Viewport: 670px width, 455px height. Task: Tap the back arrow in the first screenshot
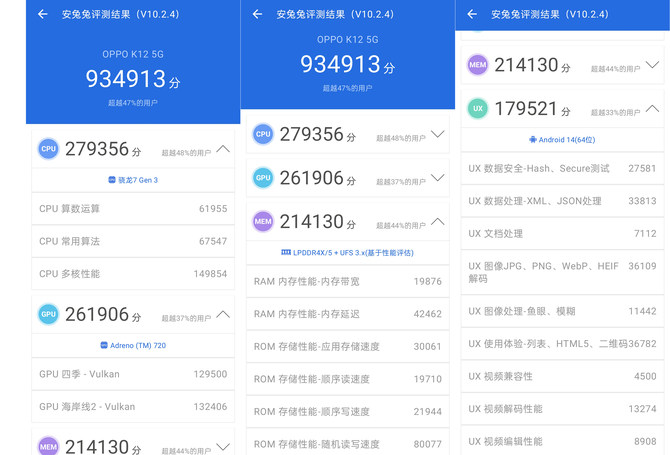pyautogui.click(x=42, y=14)
